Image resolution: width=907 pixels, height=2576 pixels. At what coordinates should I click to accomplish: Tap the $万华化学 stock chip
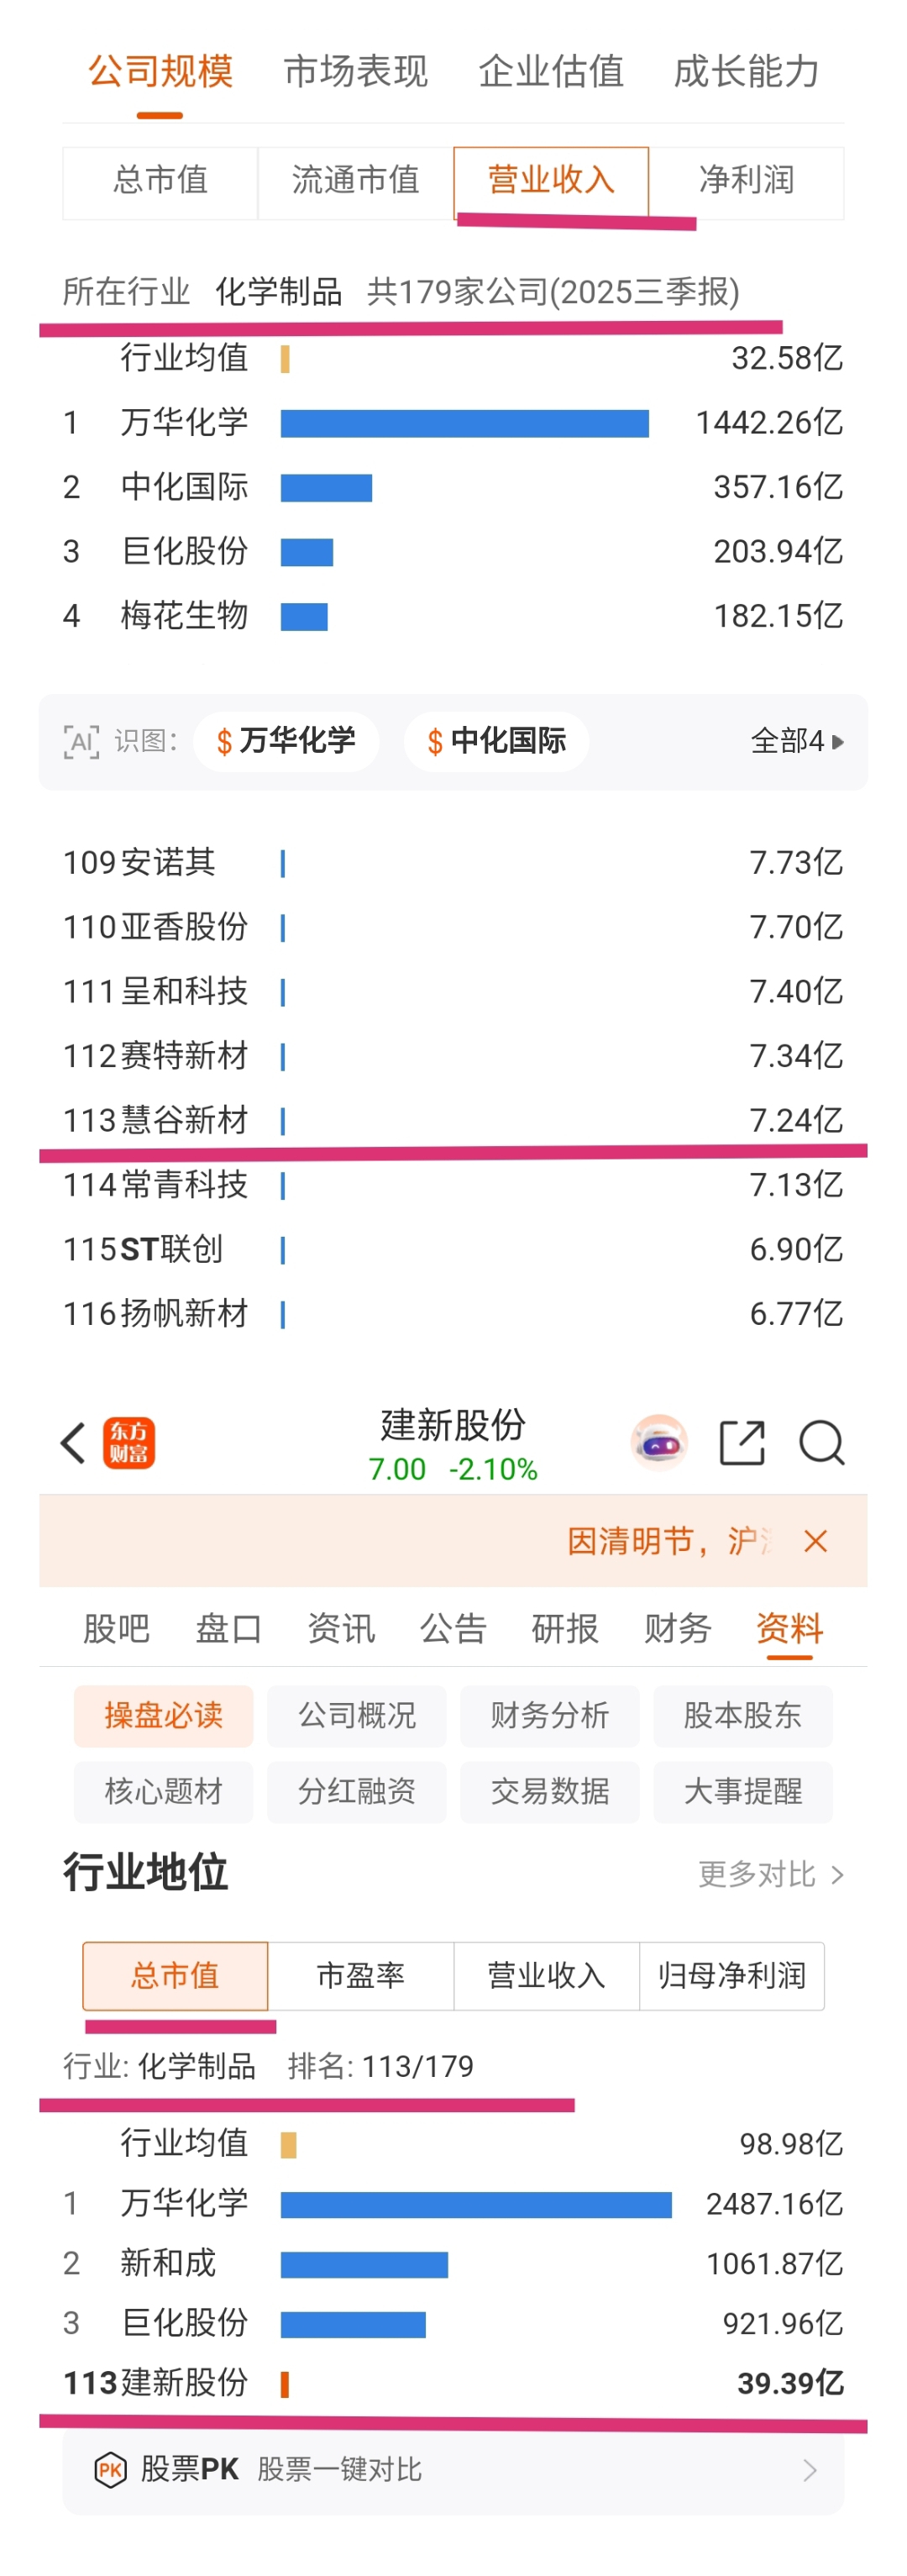[286, 741]
